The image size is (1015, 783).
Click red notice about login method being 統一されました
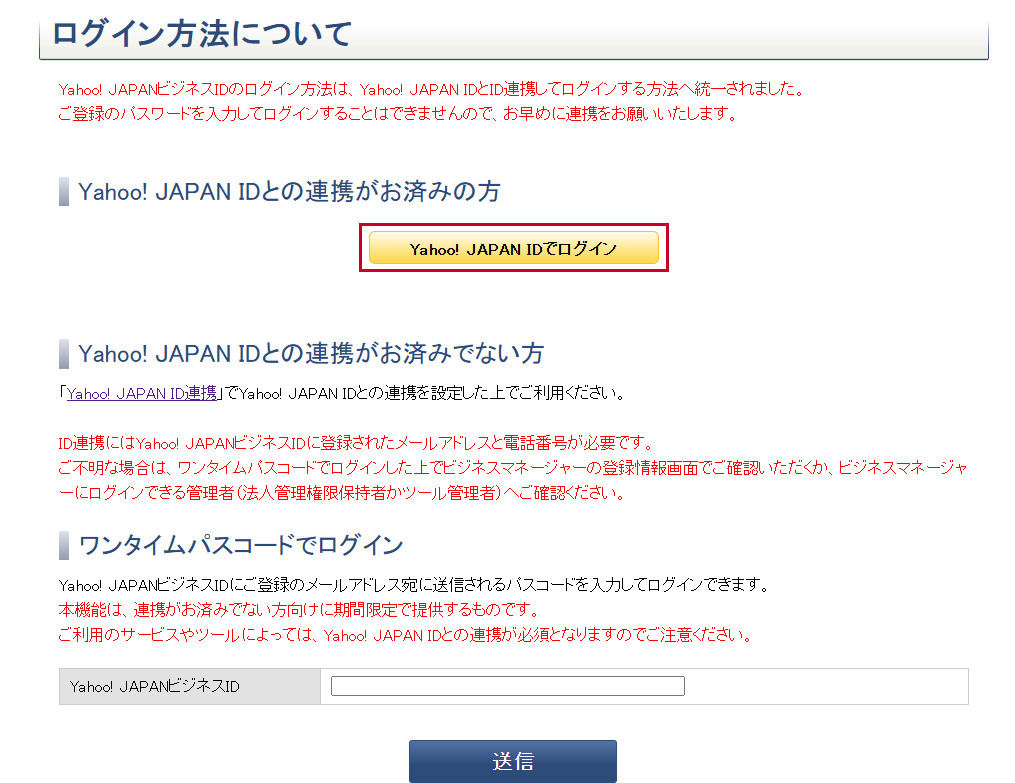coord(431,89)
